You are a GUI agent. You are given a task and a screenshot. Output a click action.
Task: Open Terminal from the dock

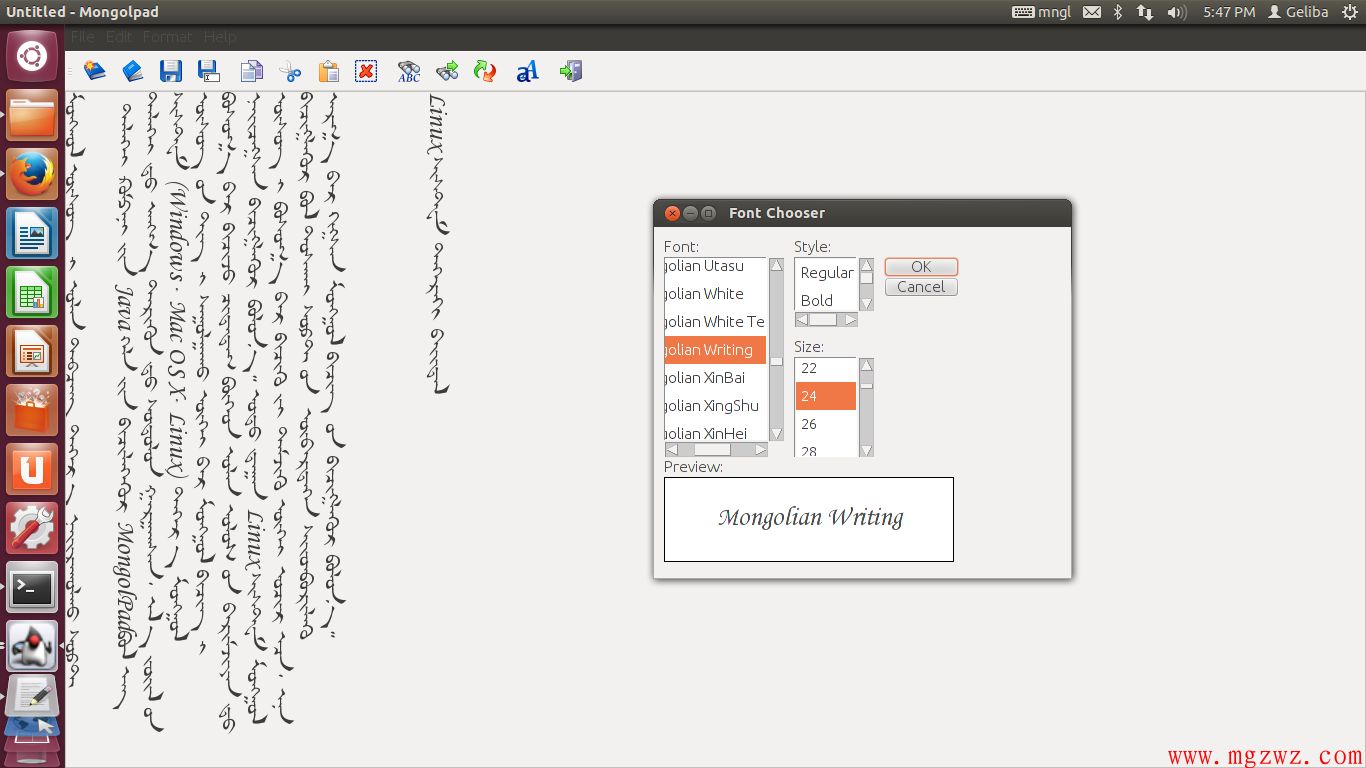point(32,588)
